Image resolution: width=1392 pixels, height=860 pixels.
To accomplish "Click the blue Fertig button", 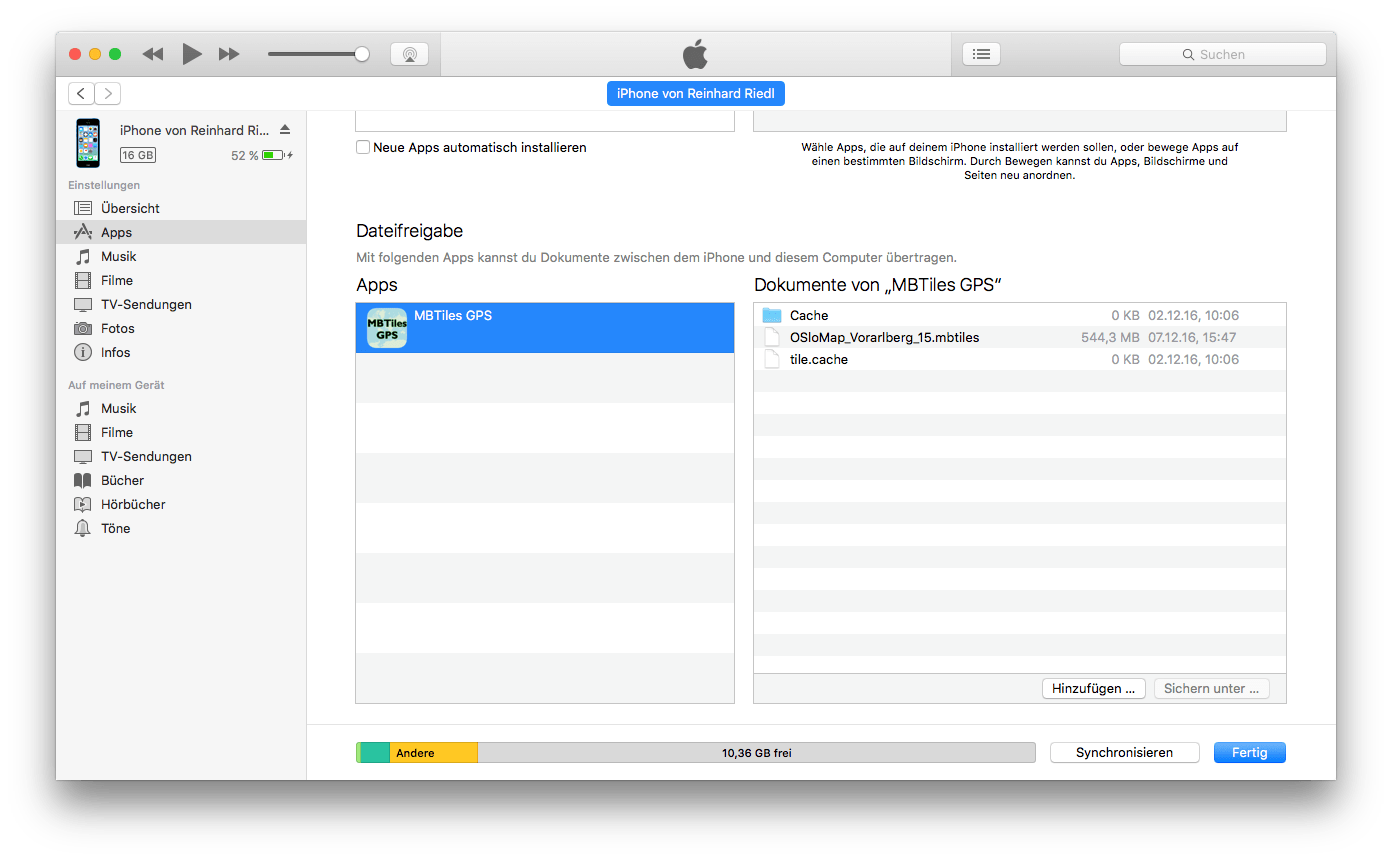I will 1249,752.
